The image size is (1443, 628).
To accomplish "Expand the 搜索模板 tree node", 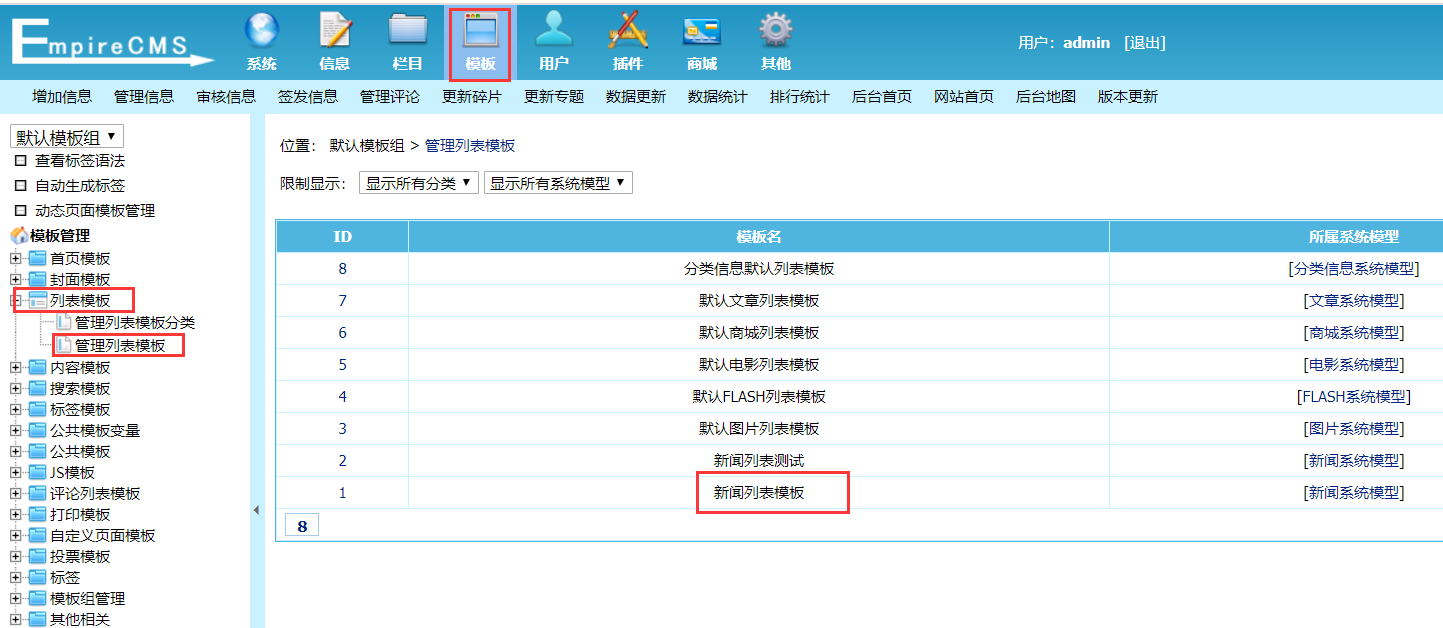I will [15, 388].
